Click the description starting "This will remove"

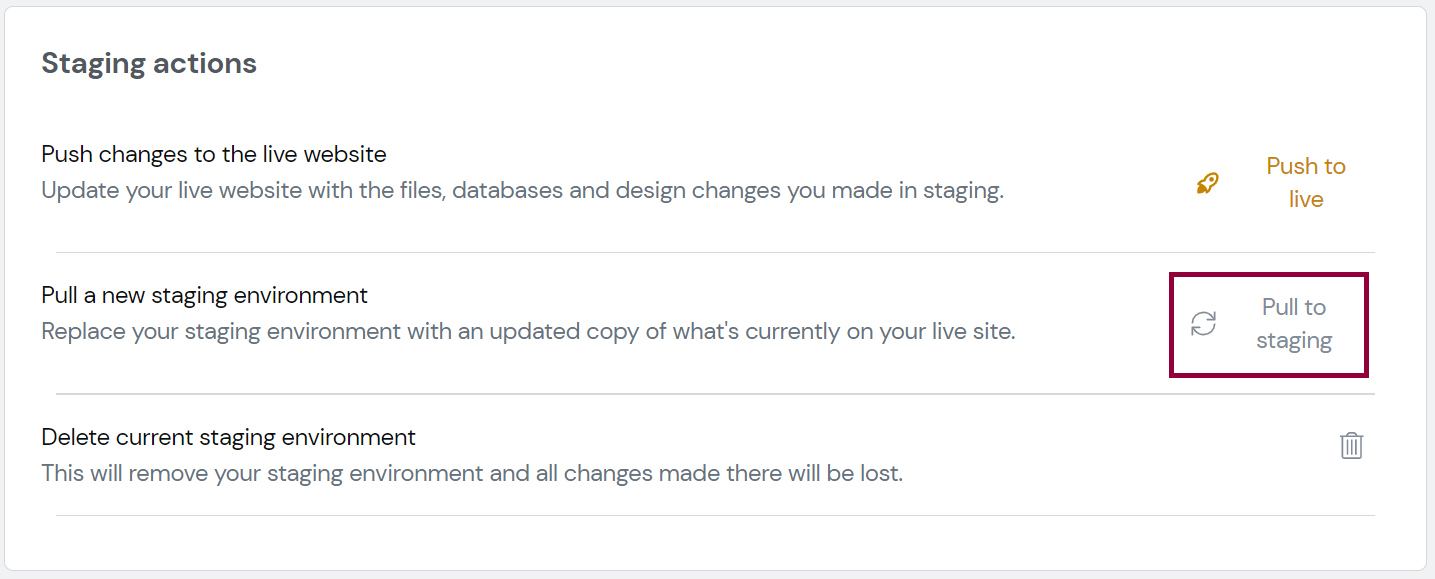pyautogui.click(x=472, y=472)
